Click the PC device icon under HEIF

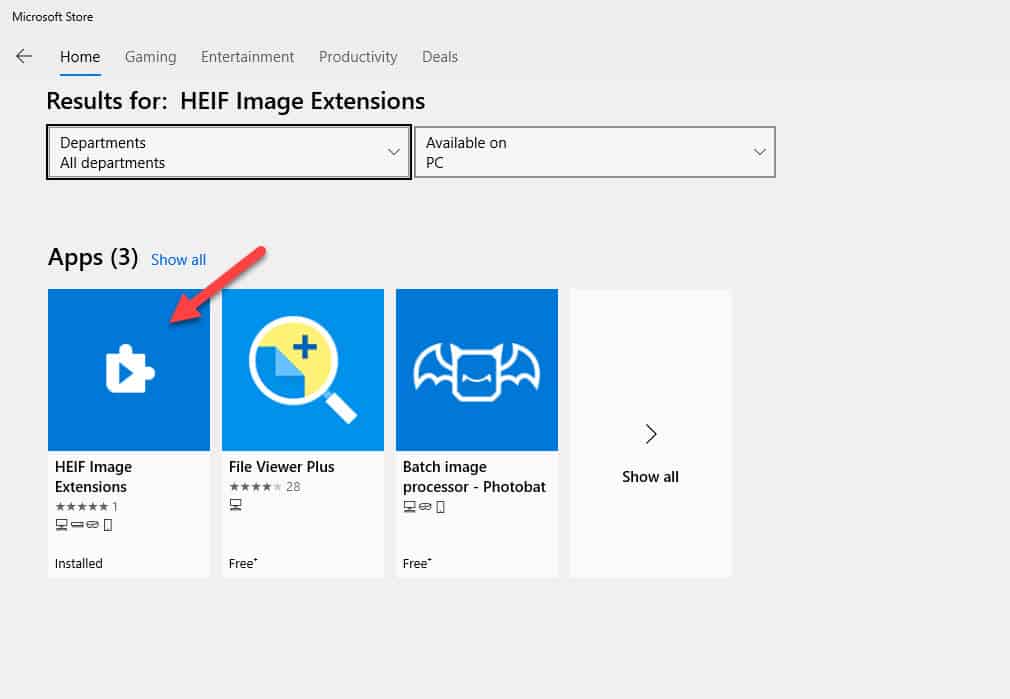coord(61,524)
